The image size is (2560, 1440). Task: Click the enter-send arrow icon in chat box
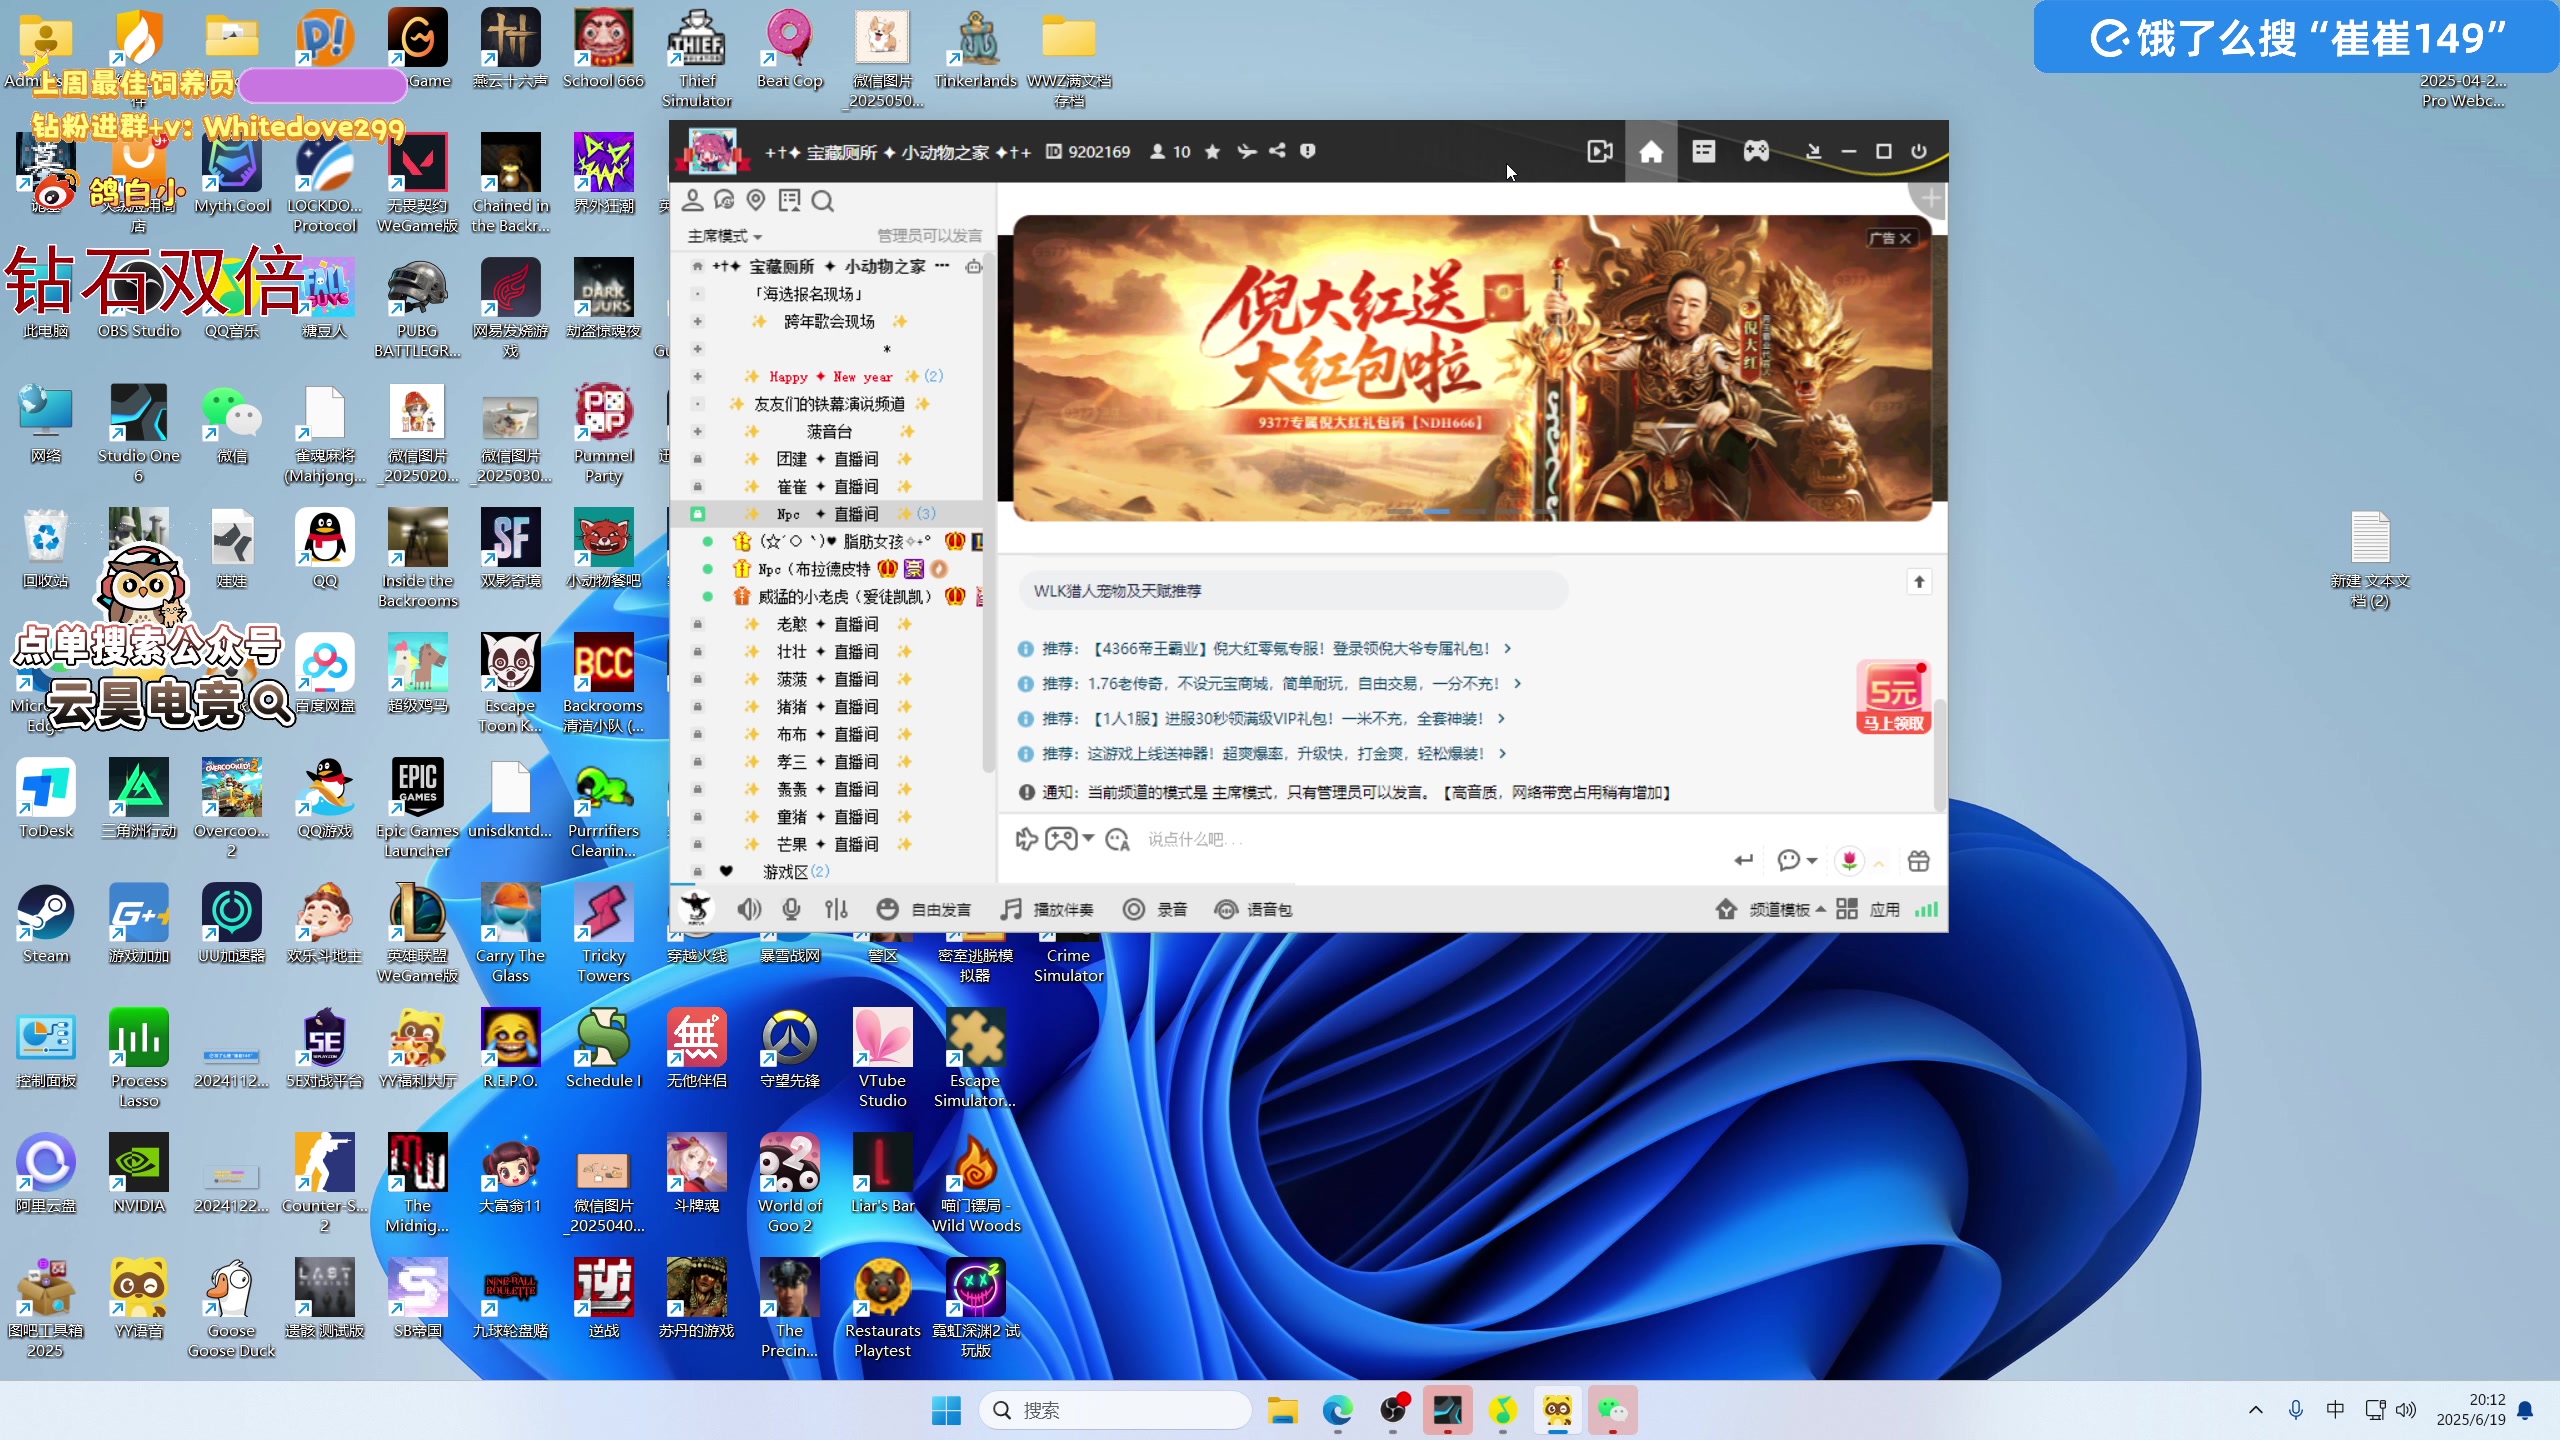point(1744,860)
